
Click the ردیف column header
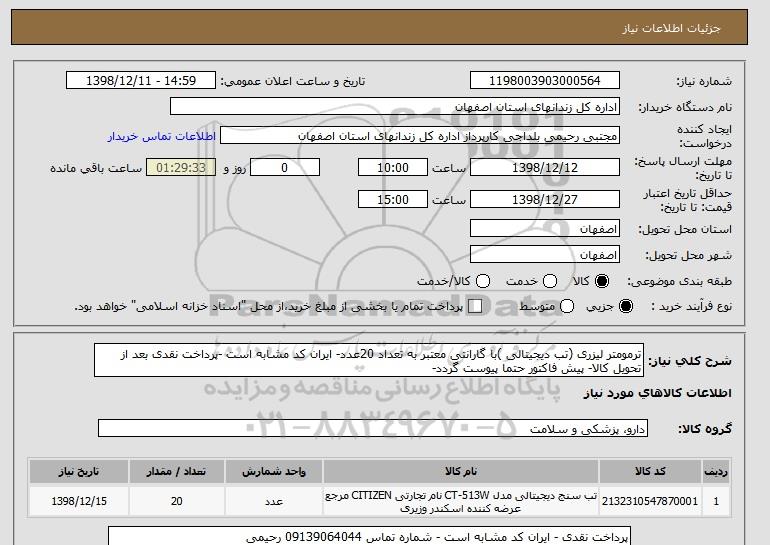click(716, 471)
